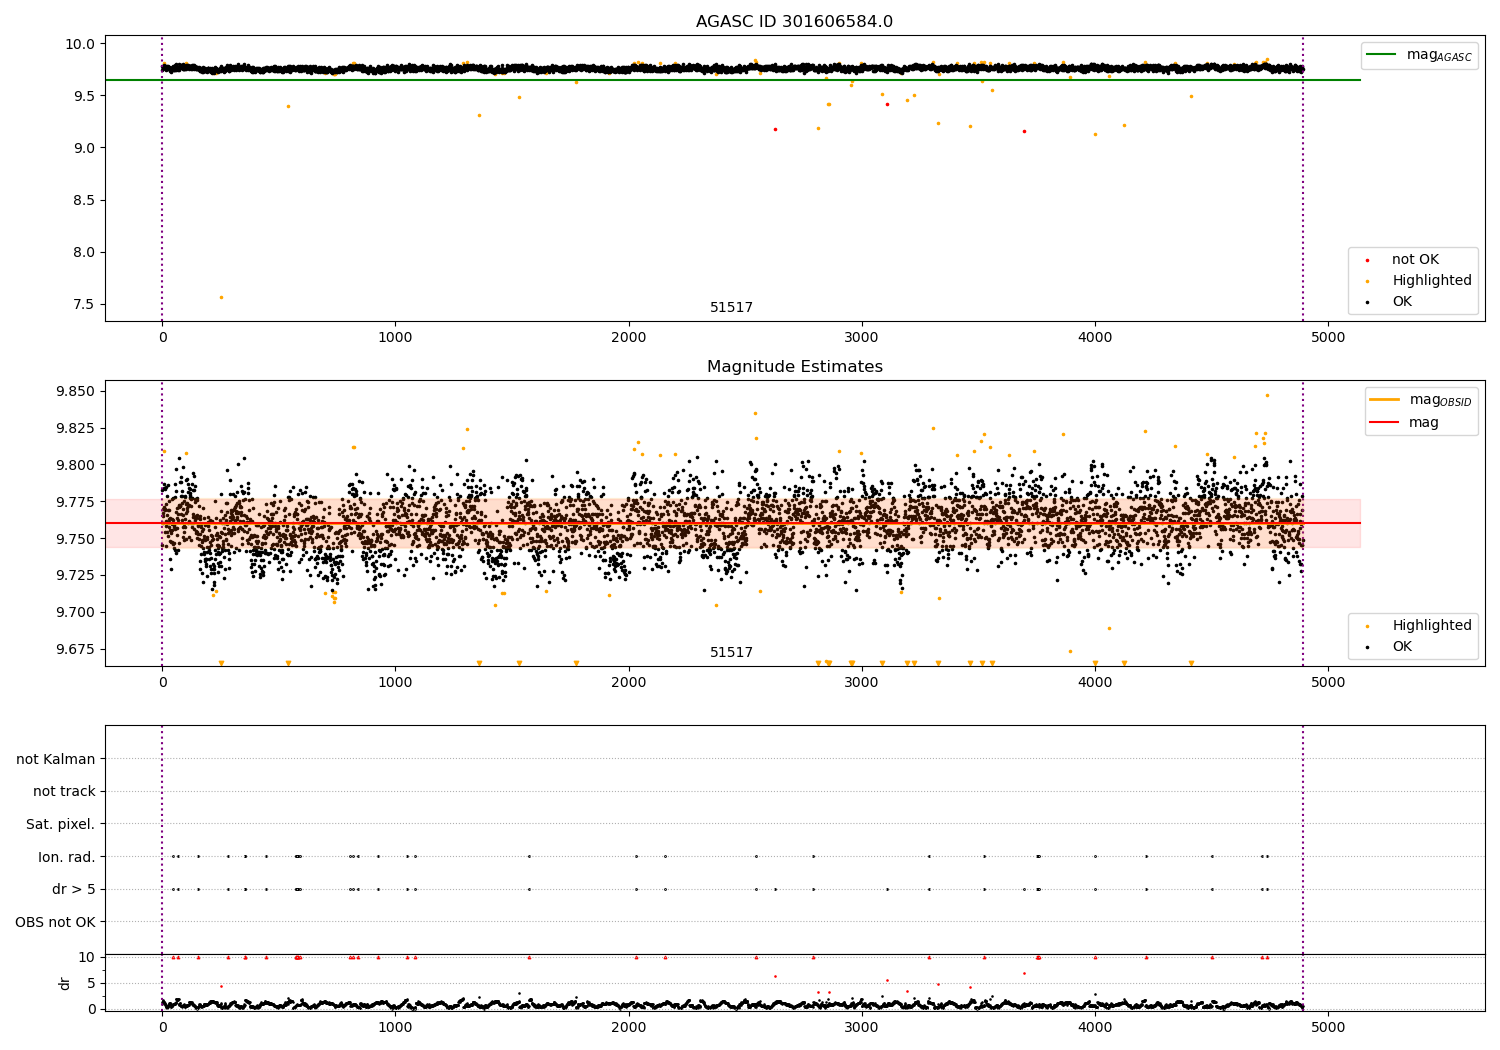Click the 7.5 y-tick in top plot
The height and width of the screenshot is (1050, 1500).
click(85, 304)
